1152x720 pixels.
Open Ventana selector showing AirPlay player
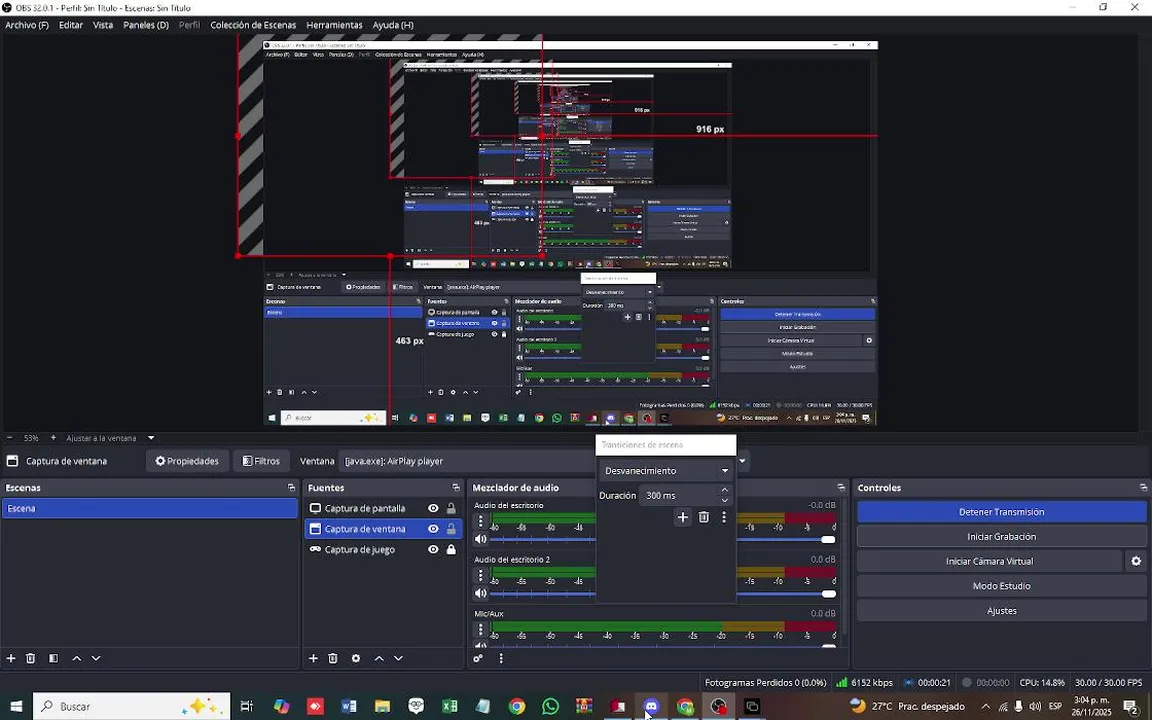[544, 461]
